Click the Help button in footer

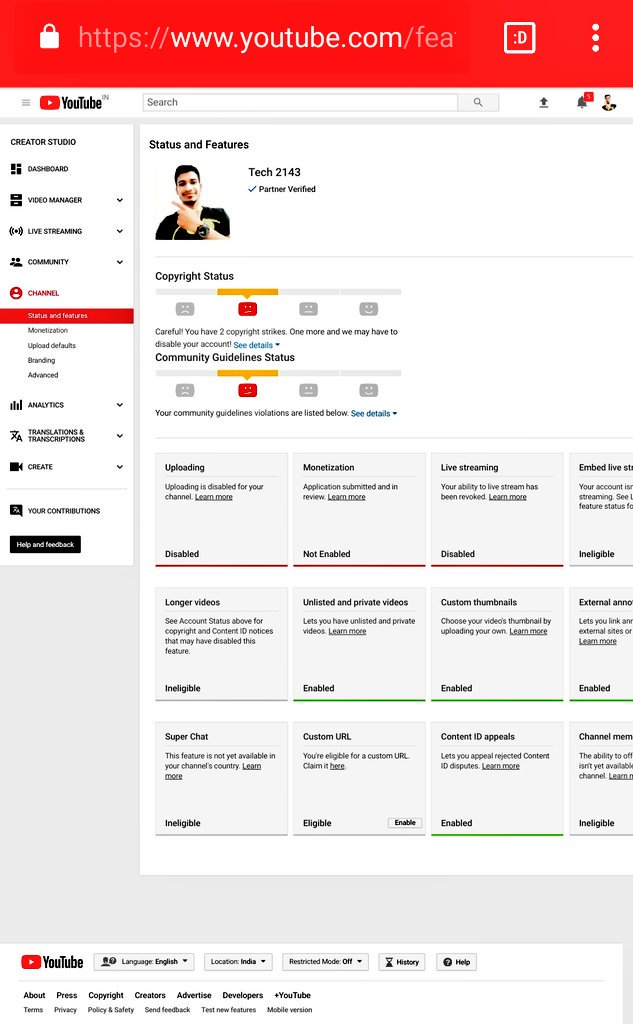[457, 962]
